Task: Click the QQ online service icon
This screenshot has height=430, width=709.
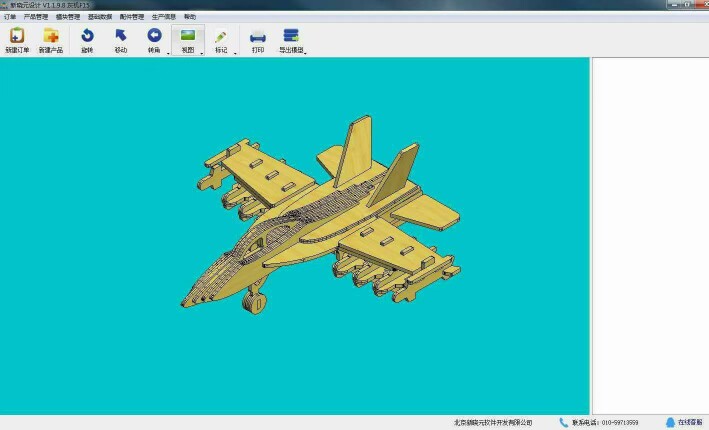Action: point(670,422)
